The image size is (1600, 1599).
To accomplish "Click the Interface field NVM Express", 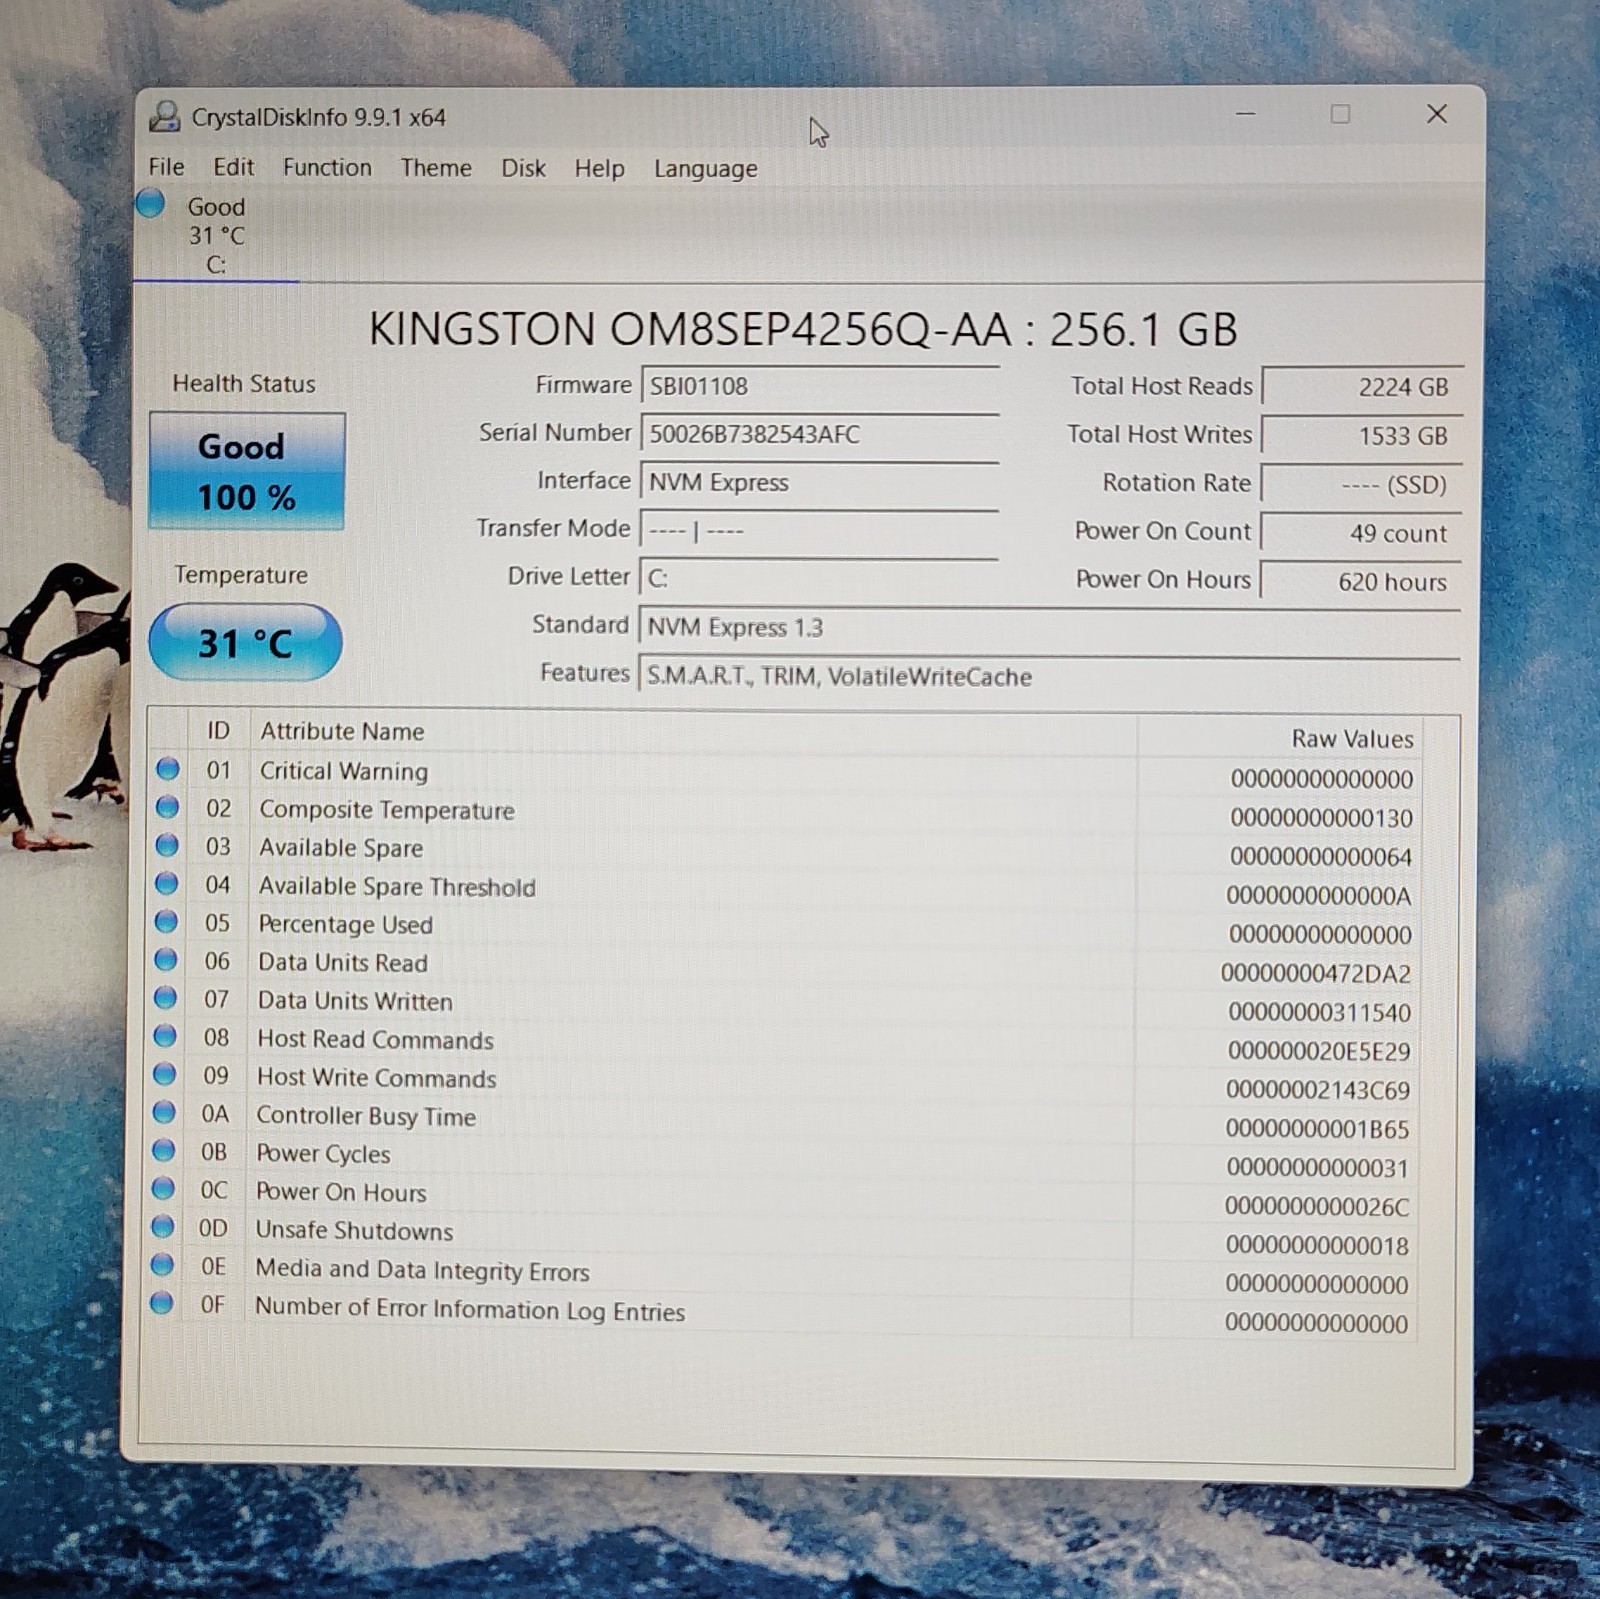I will click(x=819, y=482).
